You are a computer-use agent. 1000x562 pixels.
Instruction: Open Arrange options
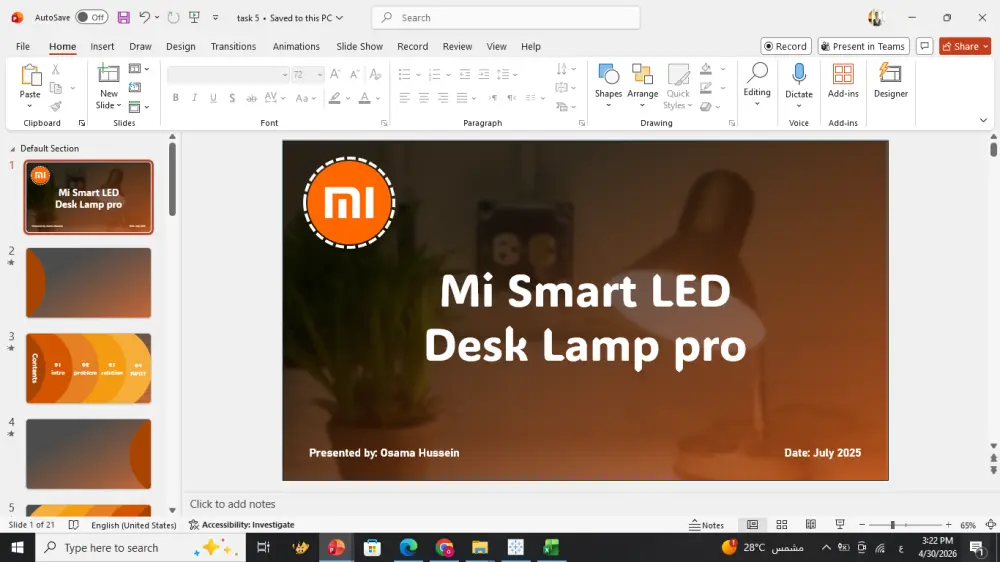click(642, 85)
